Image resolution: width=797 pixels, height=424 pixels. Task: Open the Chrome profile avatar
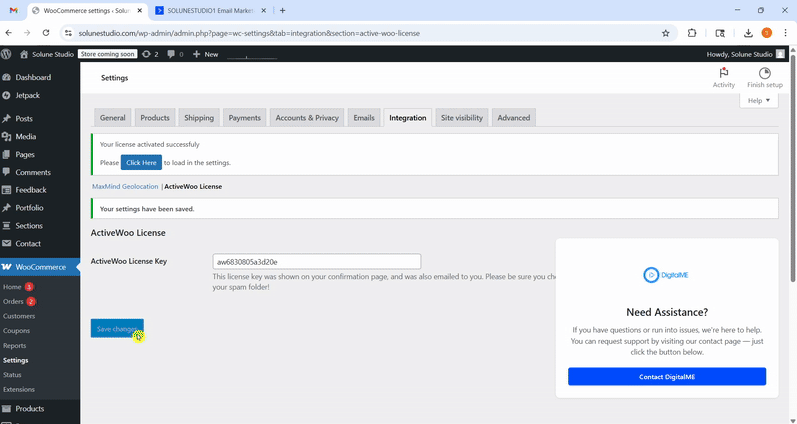coord(767,33)
